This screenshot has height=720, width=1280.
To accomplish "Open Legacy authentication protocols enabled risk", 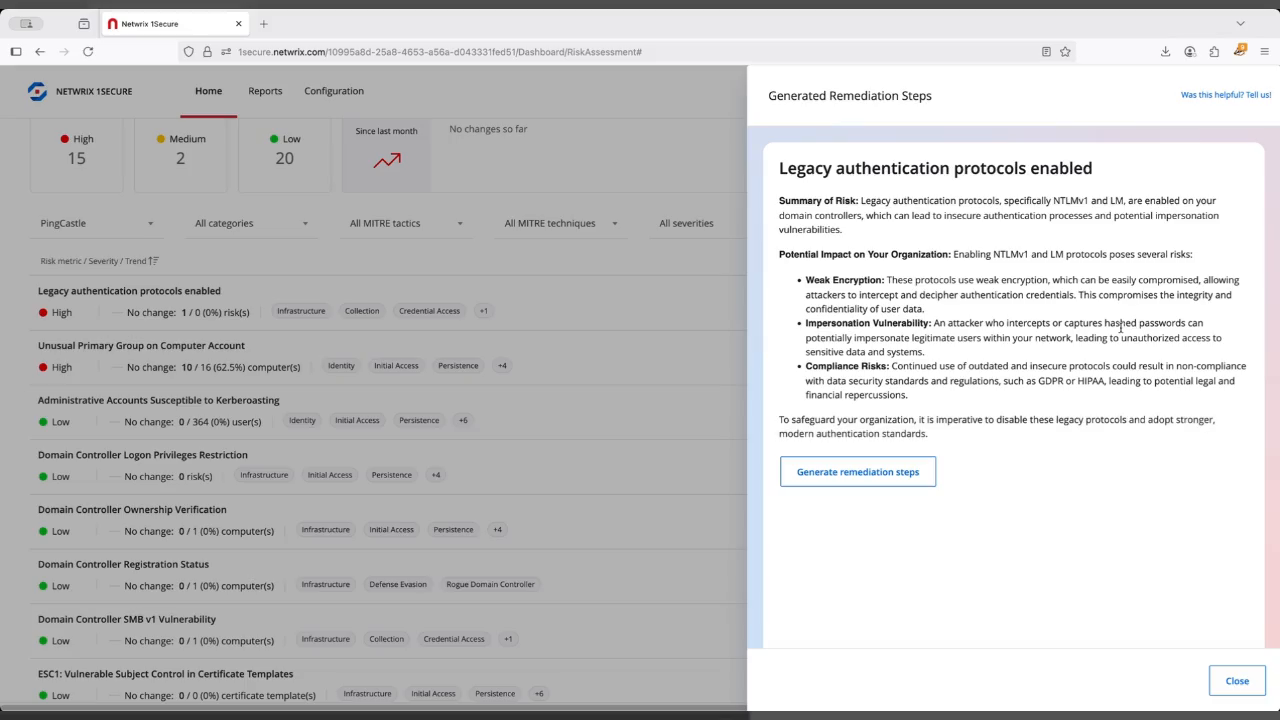I will click(129, 291).
